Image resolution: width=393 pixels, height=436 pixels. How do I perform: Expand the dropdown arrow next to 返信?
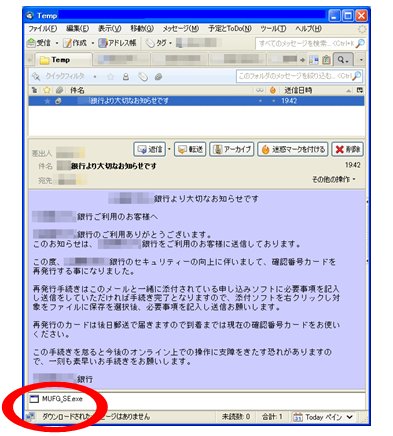pyautogui.click(x=169, y=149)
